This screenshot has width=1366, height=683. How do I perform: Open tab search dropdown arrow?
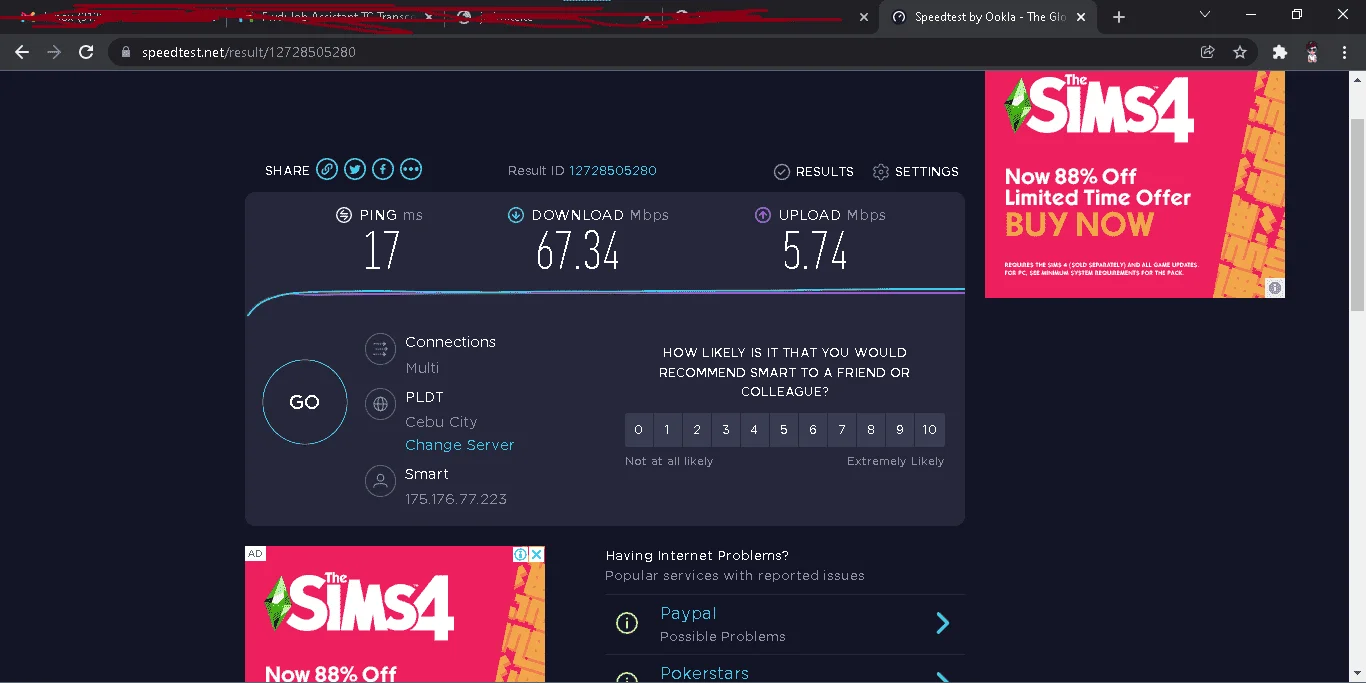pos(1205,15)
